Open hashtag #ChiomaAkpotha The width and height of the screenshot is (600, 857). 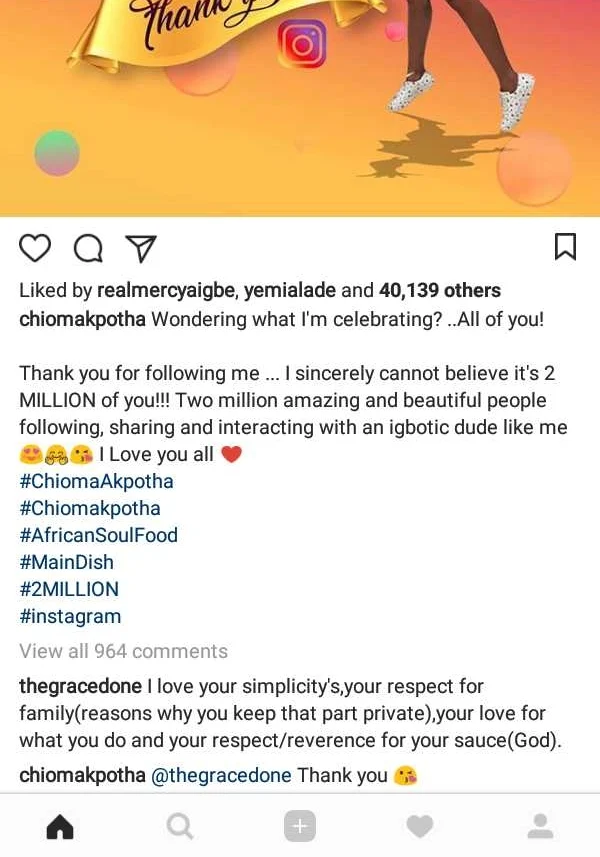(96, 481)
